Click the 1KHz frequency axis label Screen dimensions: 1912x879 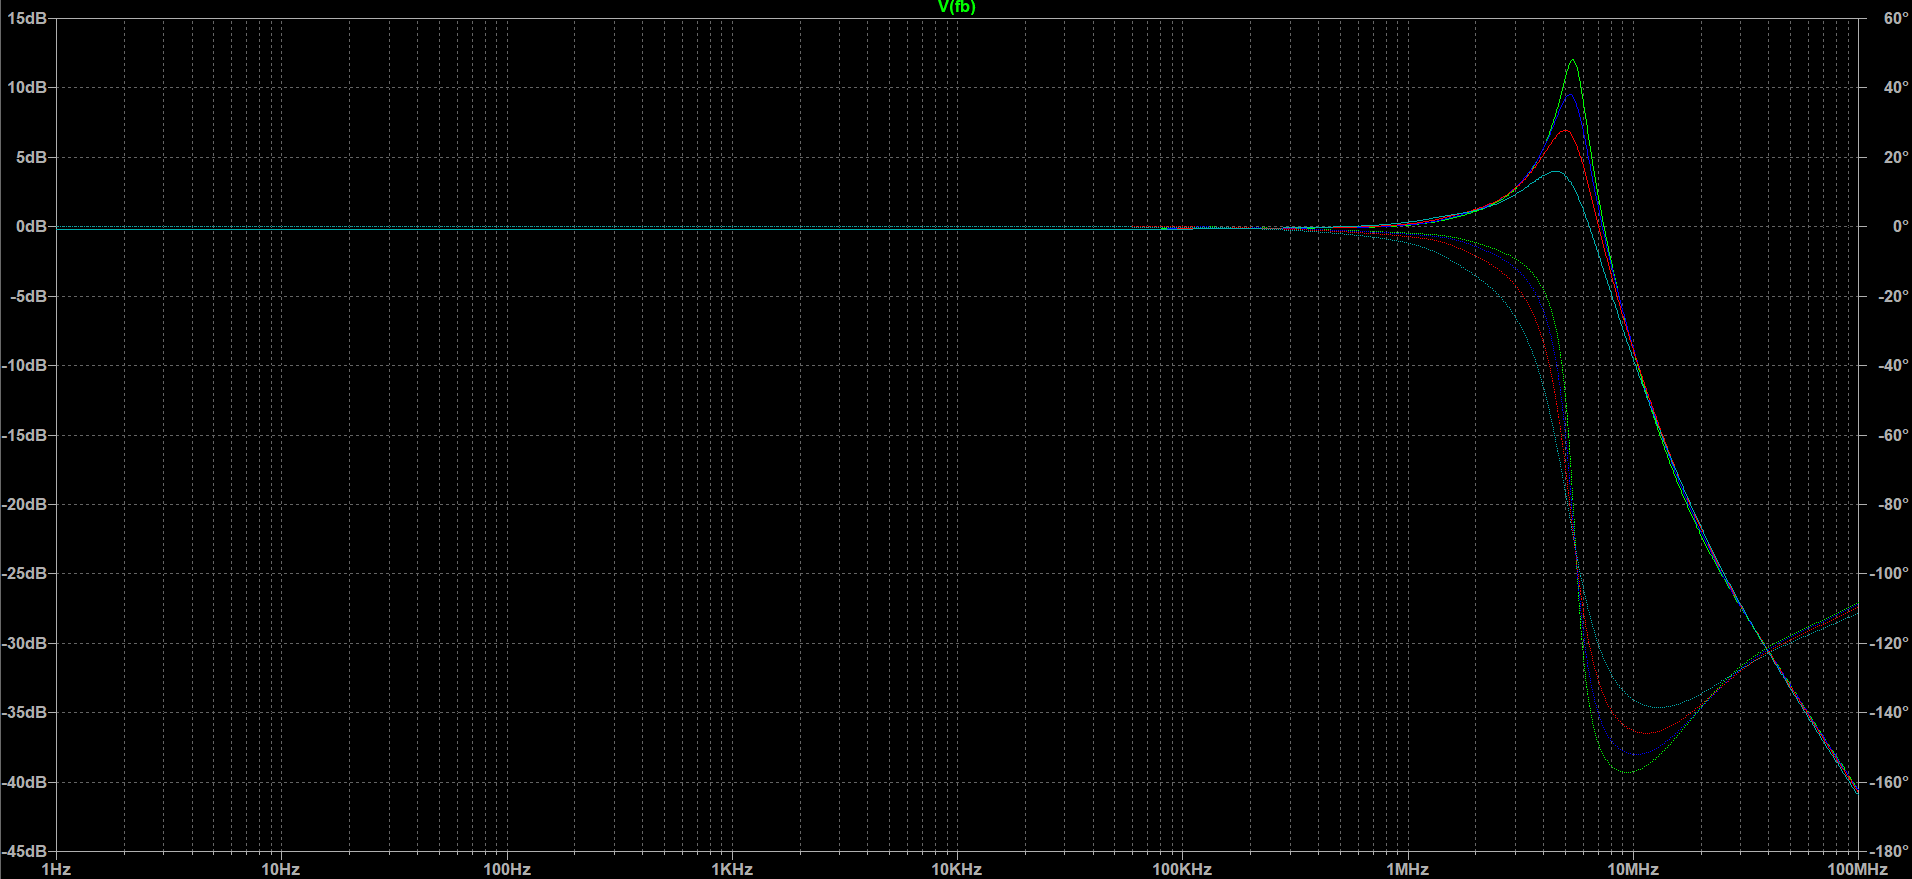[732, 870]
